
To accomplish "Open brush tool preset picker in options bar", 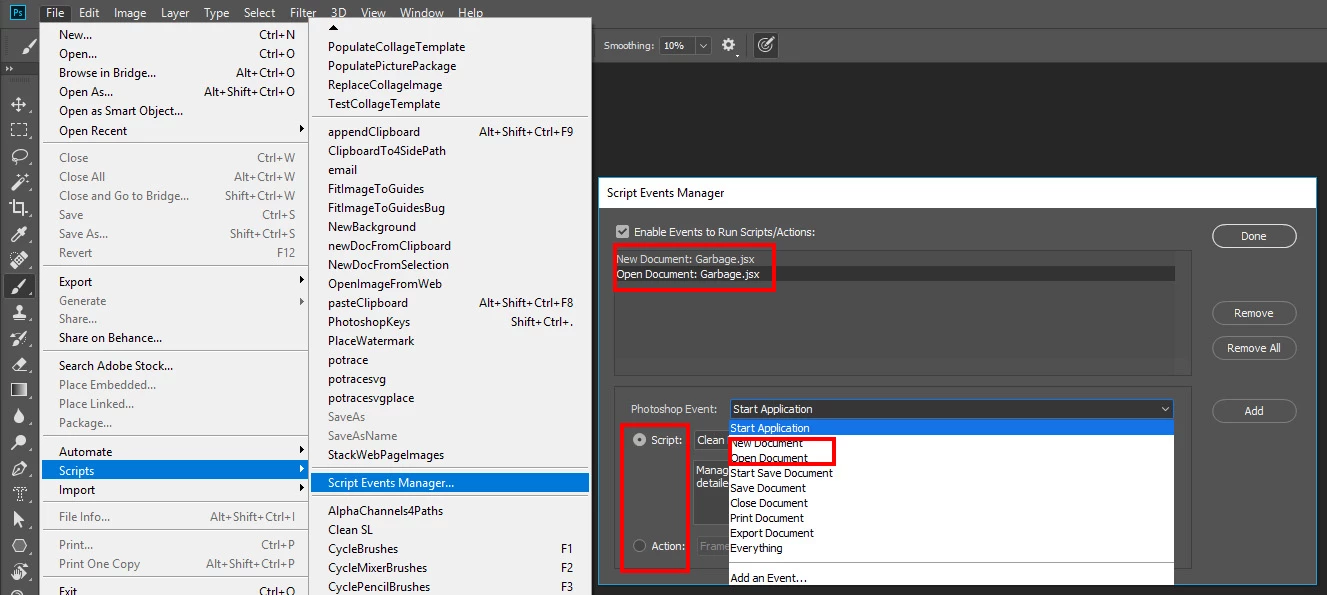I will coord(29,46).
